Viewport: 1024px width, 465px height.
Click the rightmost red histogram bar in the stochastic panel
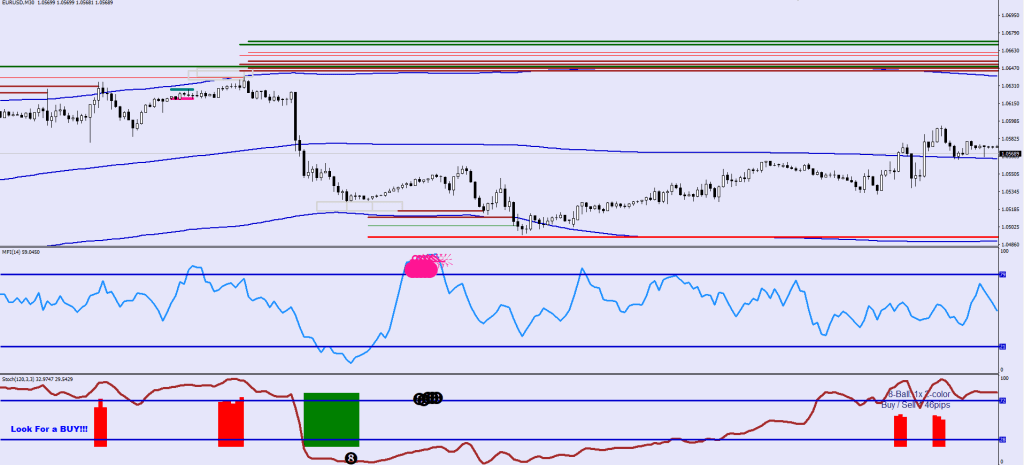(938, 431)
